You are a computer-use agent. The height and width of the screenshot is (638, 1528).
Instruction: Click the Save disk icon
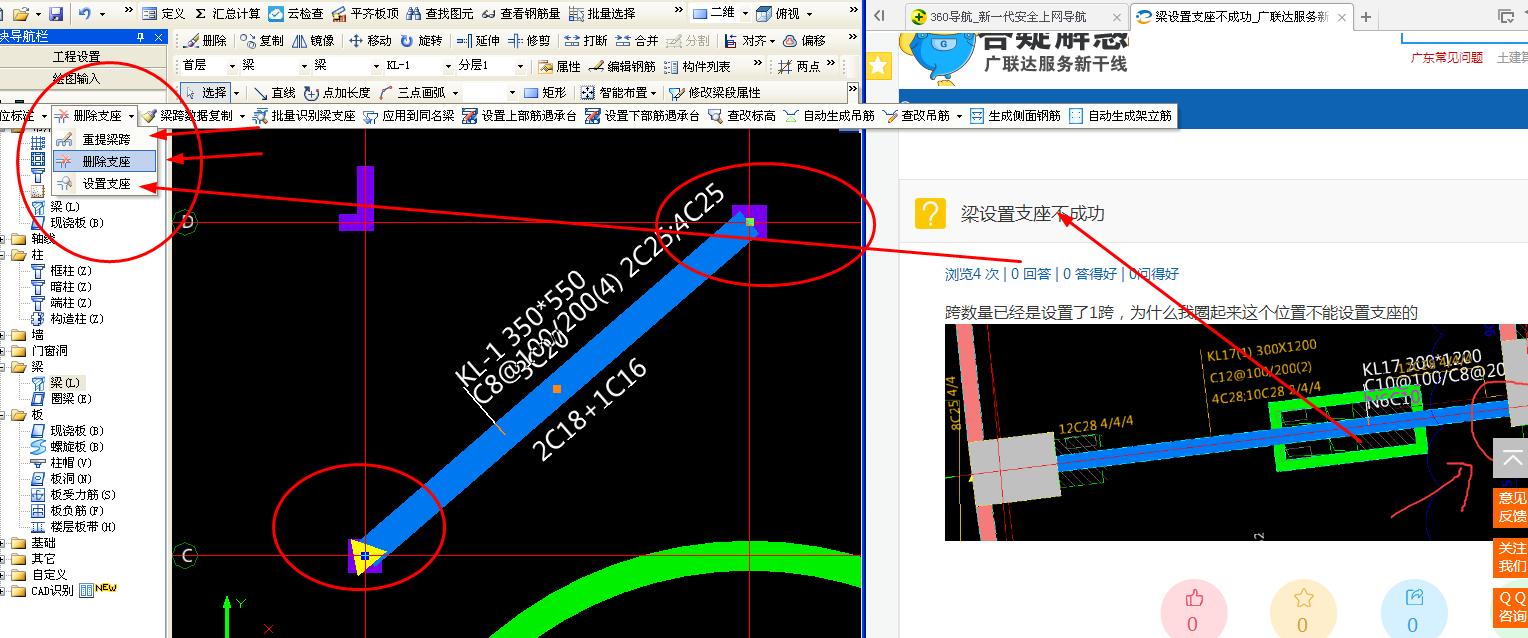[x=56, y=14]
